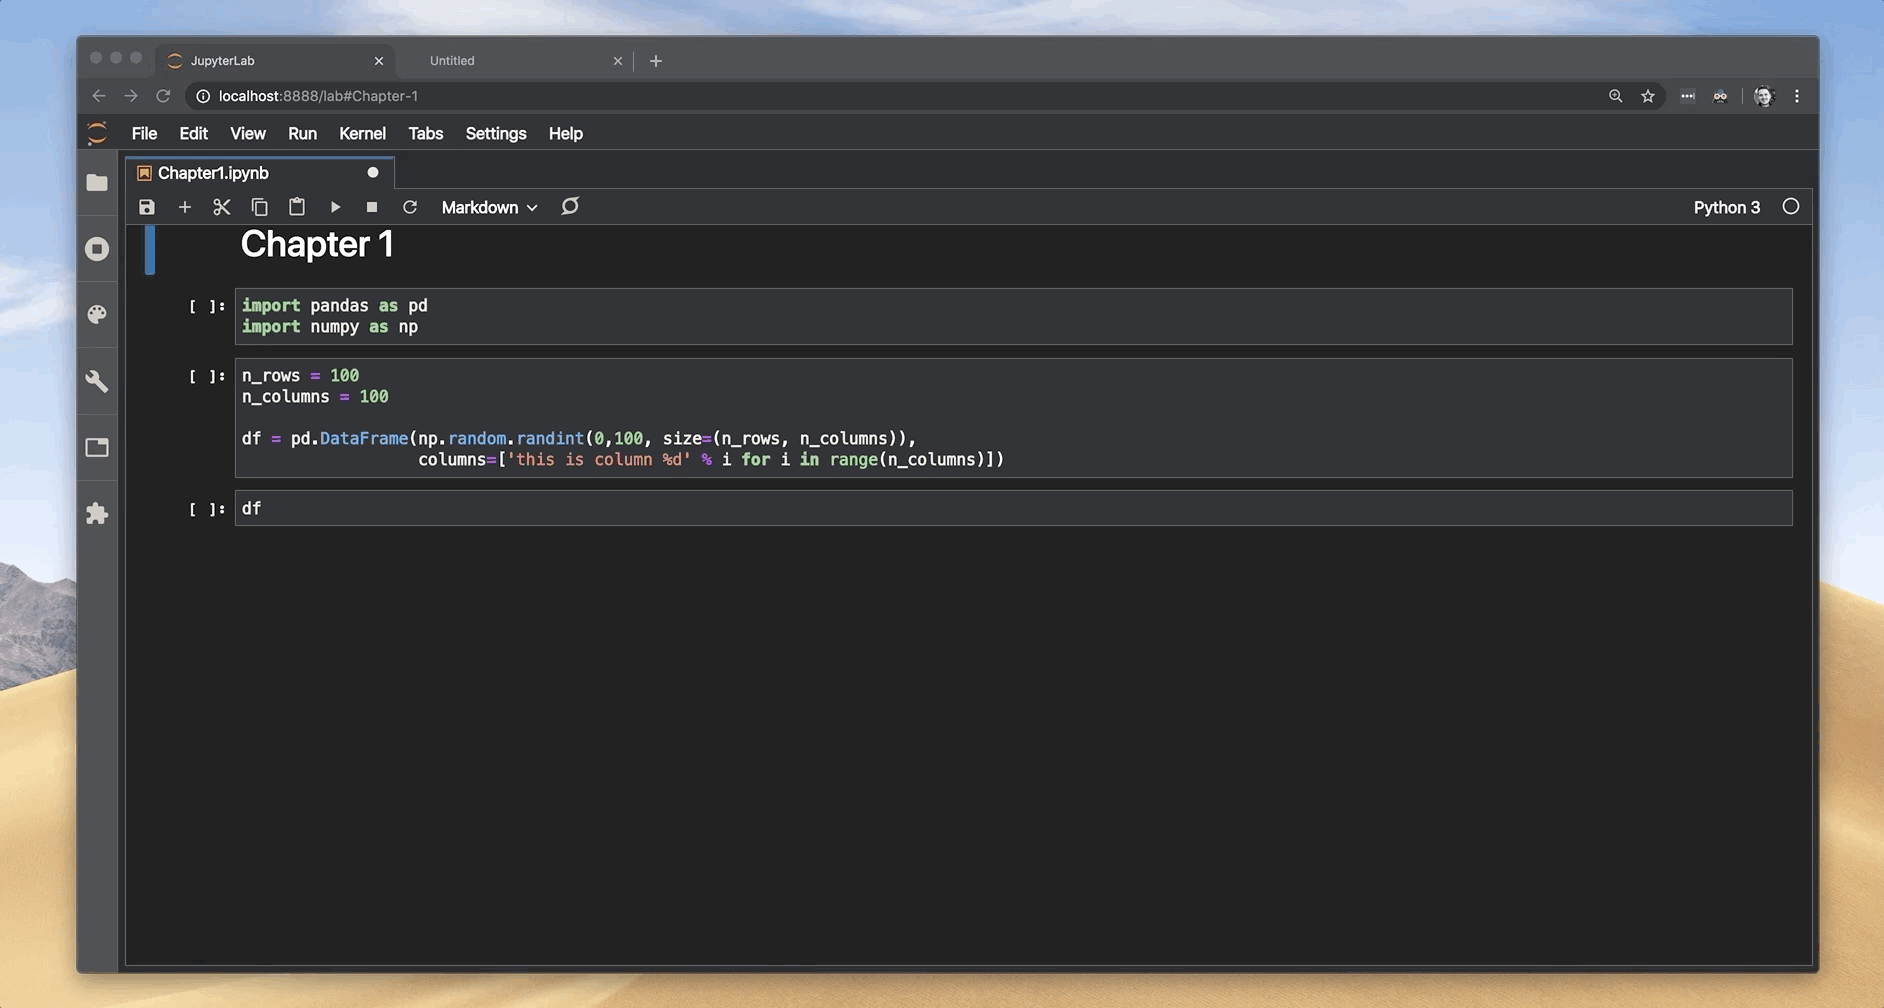
Task: Open the Commands palette sidebar
Action: [97, 315]
